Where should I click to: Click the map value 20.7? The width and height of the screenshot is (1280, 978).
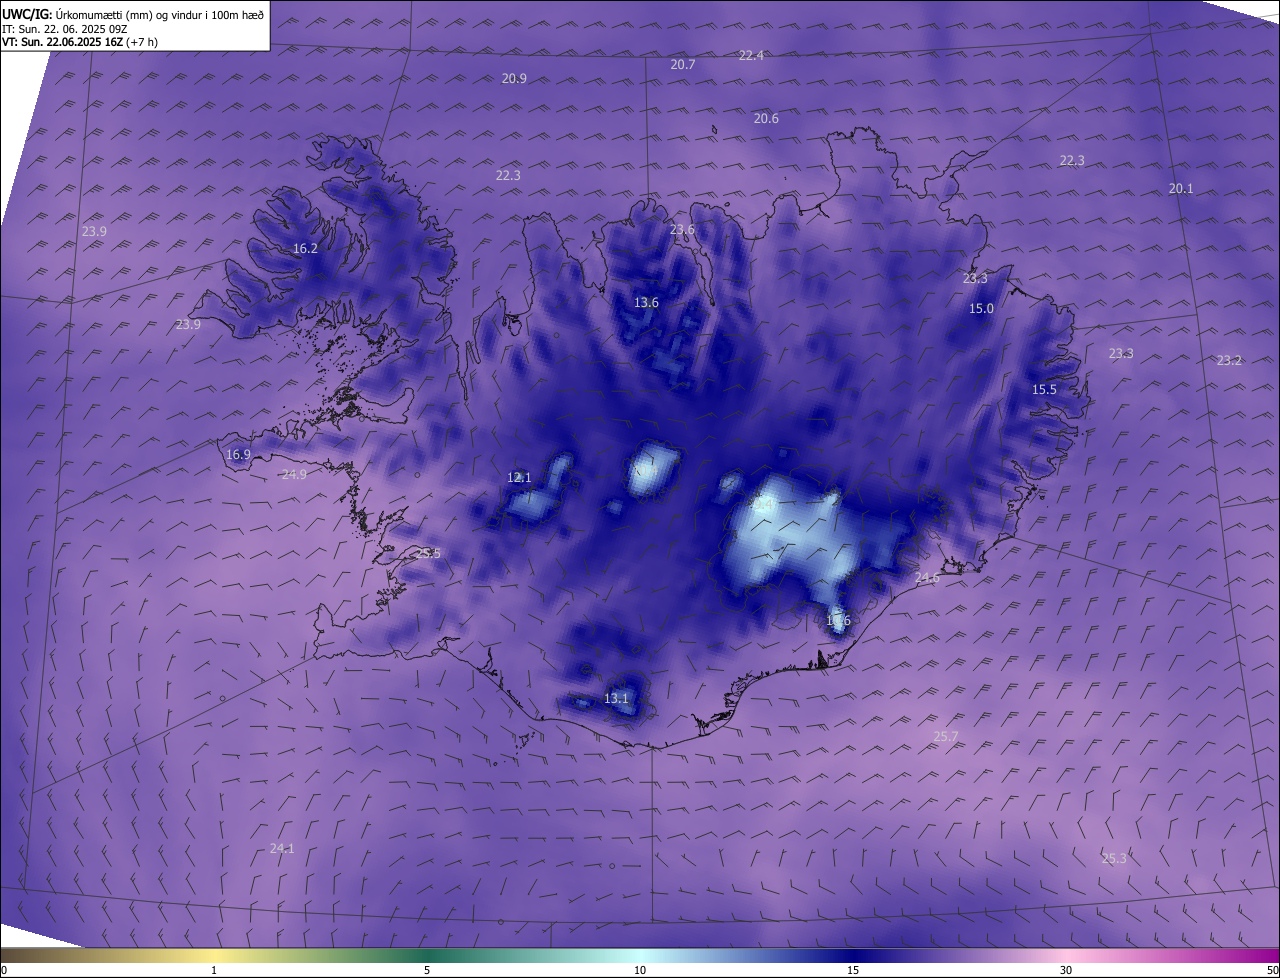[x=682, y=64]
